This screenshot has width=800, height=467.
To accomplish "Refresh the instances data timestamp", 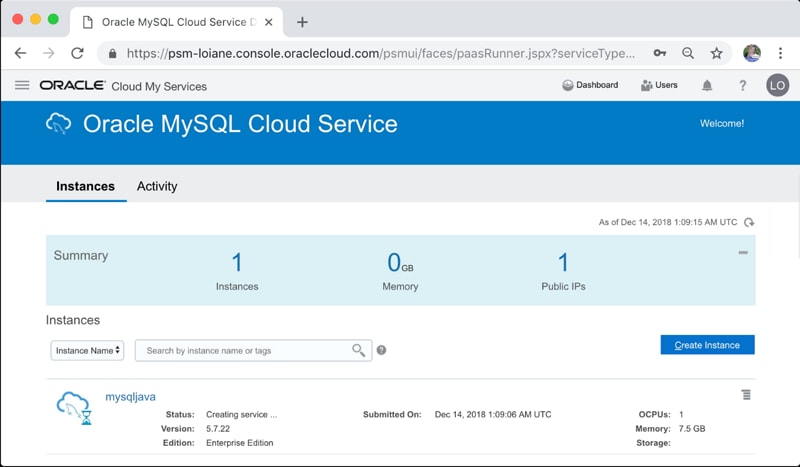I will (x=749, y=222).
